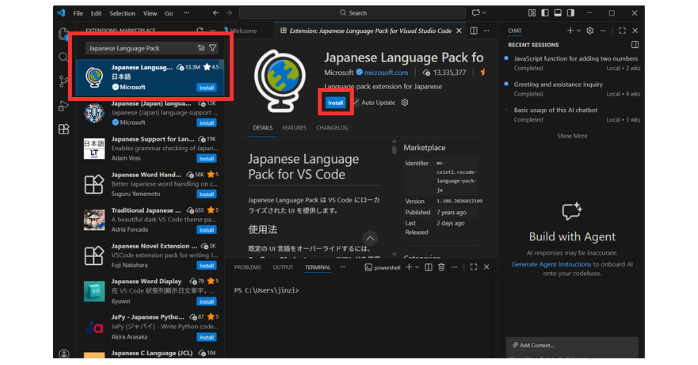
Task: Show more panel tabs ellipsis
Action: tap(343, 267)
